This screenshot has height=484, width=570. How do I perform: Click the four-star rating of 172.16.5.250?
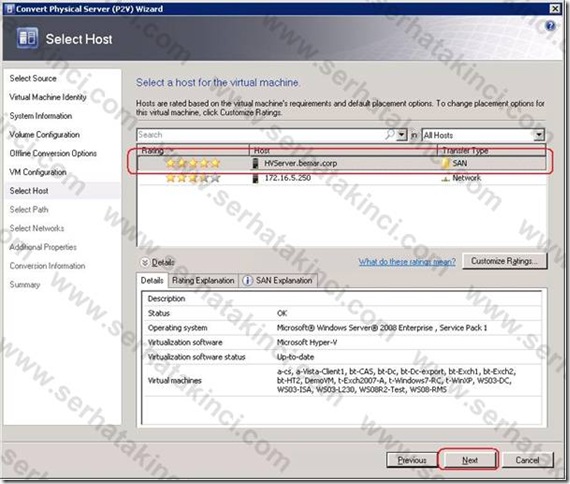pyautogui.click(x=193, y=178)
